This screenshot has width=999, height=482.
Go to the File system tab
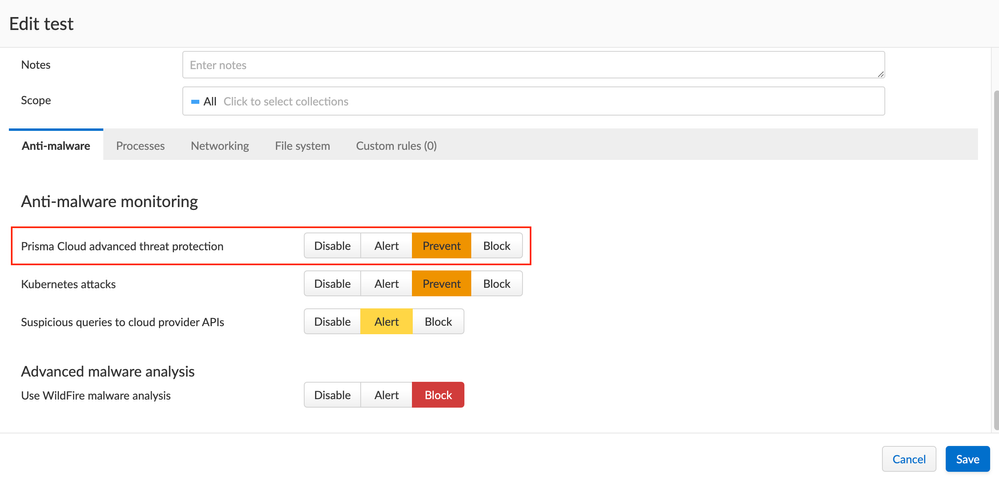[x=302, y=146]
